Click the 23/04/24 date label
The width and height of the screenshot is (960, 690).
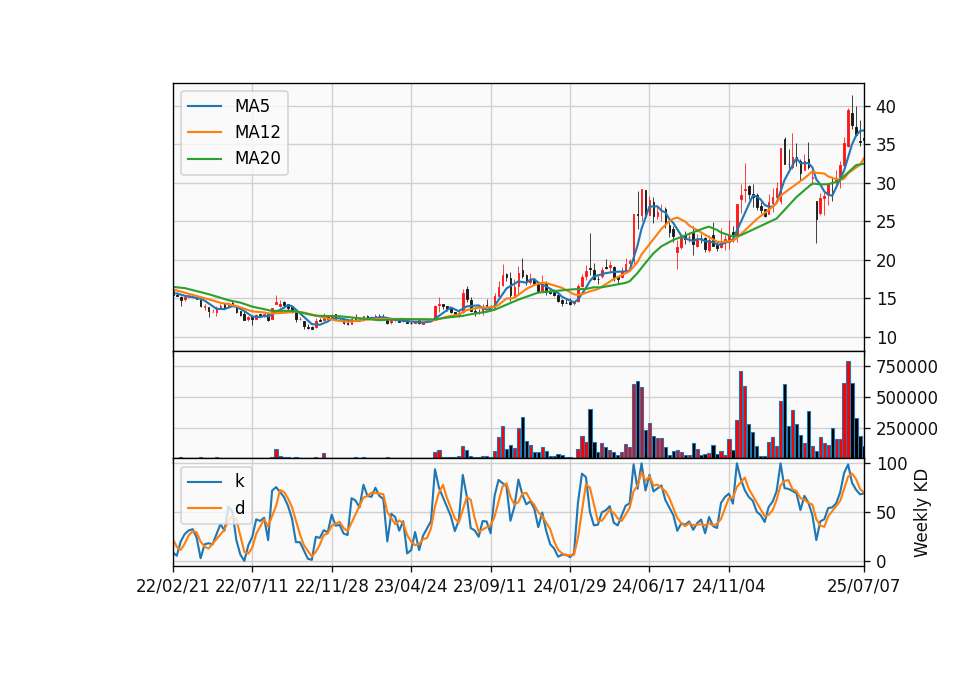tap(411, 586)
